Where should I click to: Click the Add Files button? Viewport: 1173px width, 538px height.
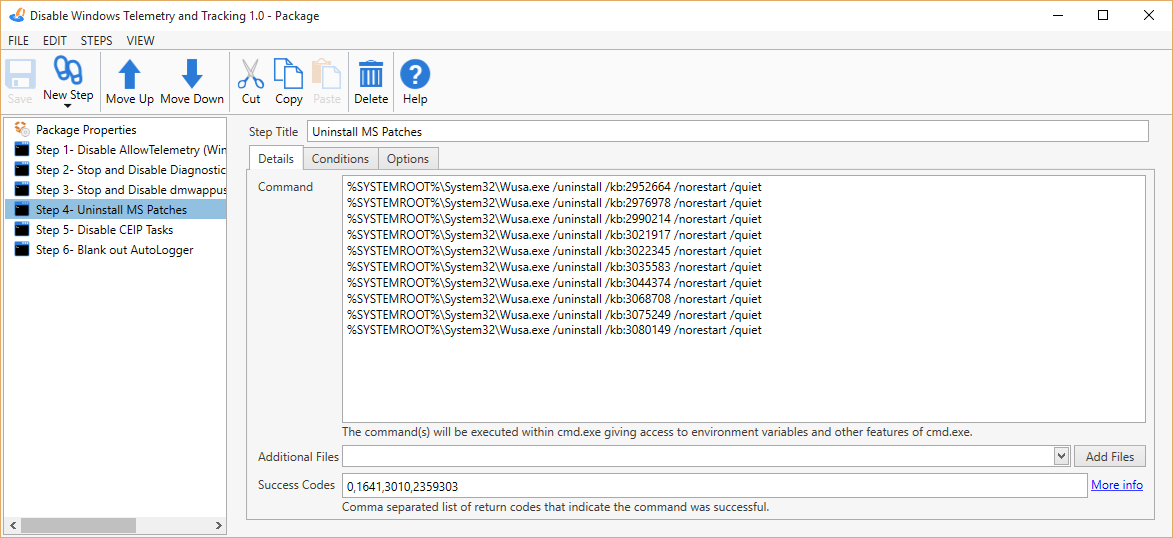[x=1109, y=456]
